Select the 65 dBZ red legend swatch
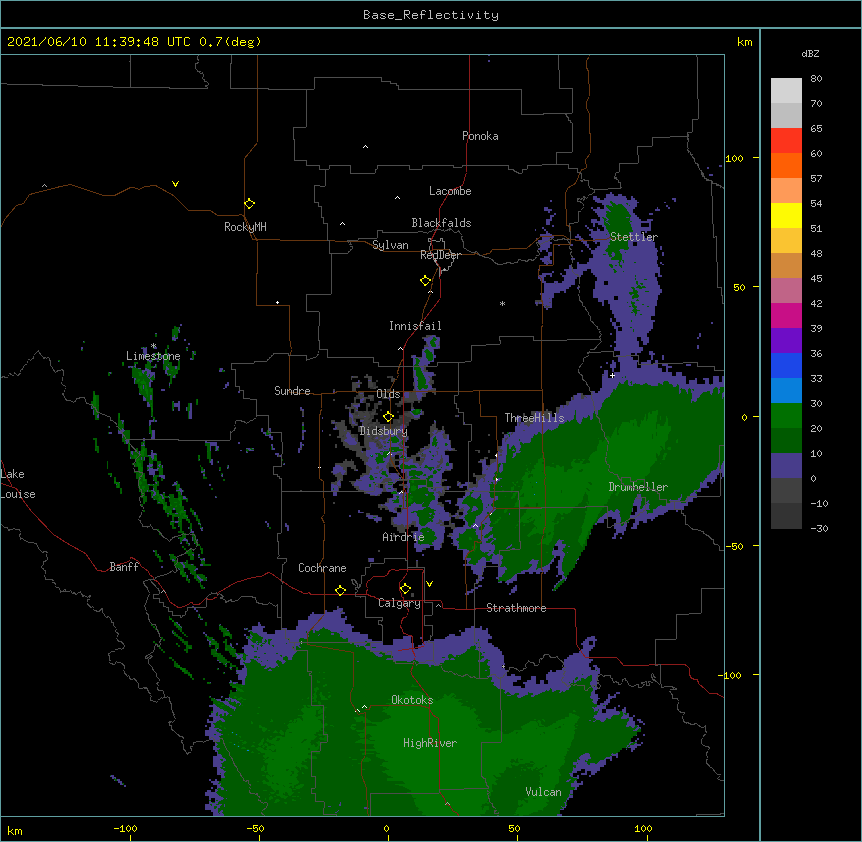The height and width of the screenshot is (842, 862). coord(786,140)
